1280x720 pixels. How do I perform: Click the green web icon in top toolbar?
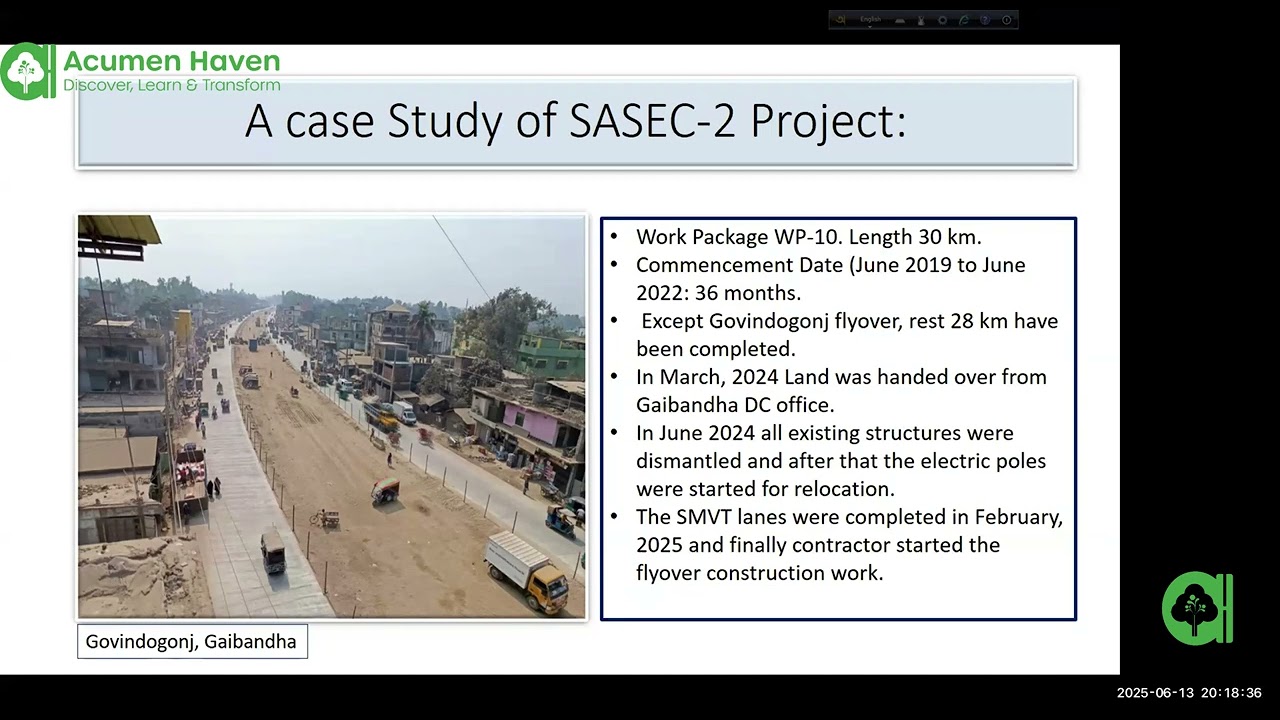[x=964, y=20]
